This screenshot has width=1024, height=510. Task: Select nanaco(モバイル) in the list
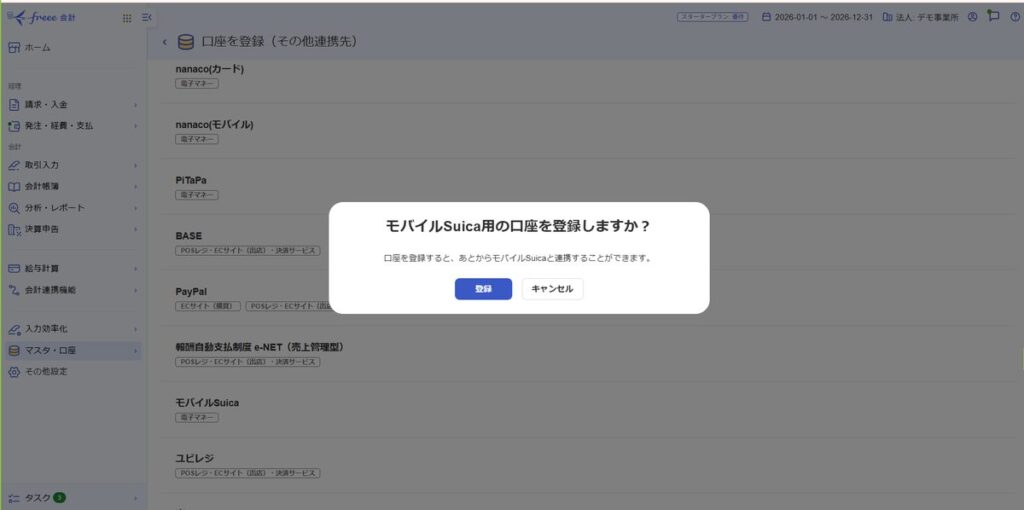click(x=214, y=125)
